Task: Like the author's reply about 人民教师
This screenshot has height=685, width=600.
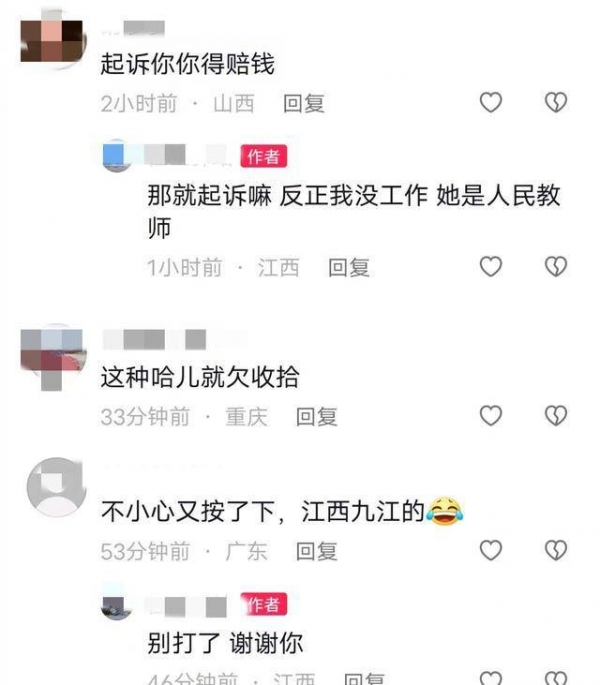Action: pyautogui.click(x=491, y=266)
